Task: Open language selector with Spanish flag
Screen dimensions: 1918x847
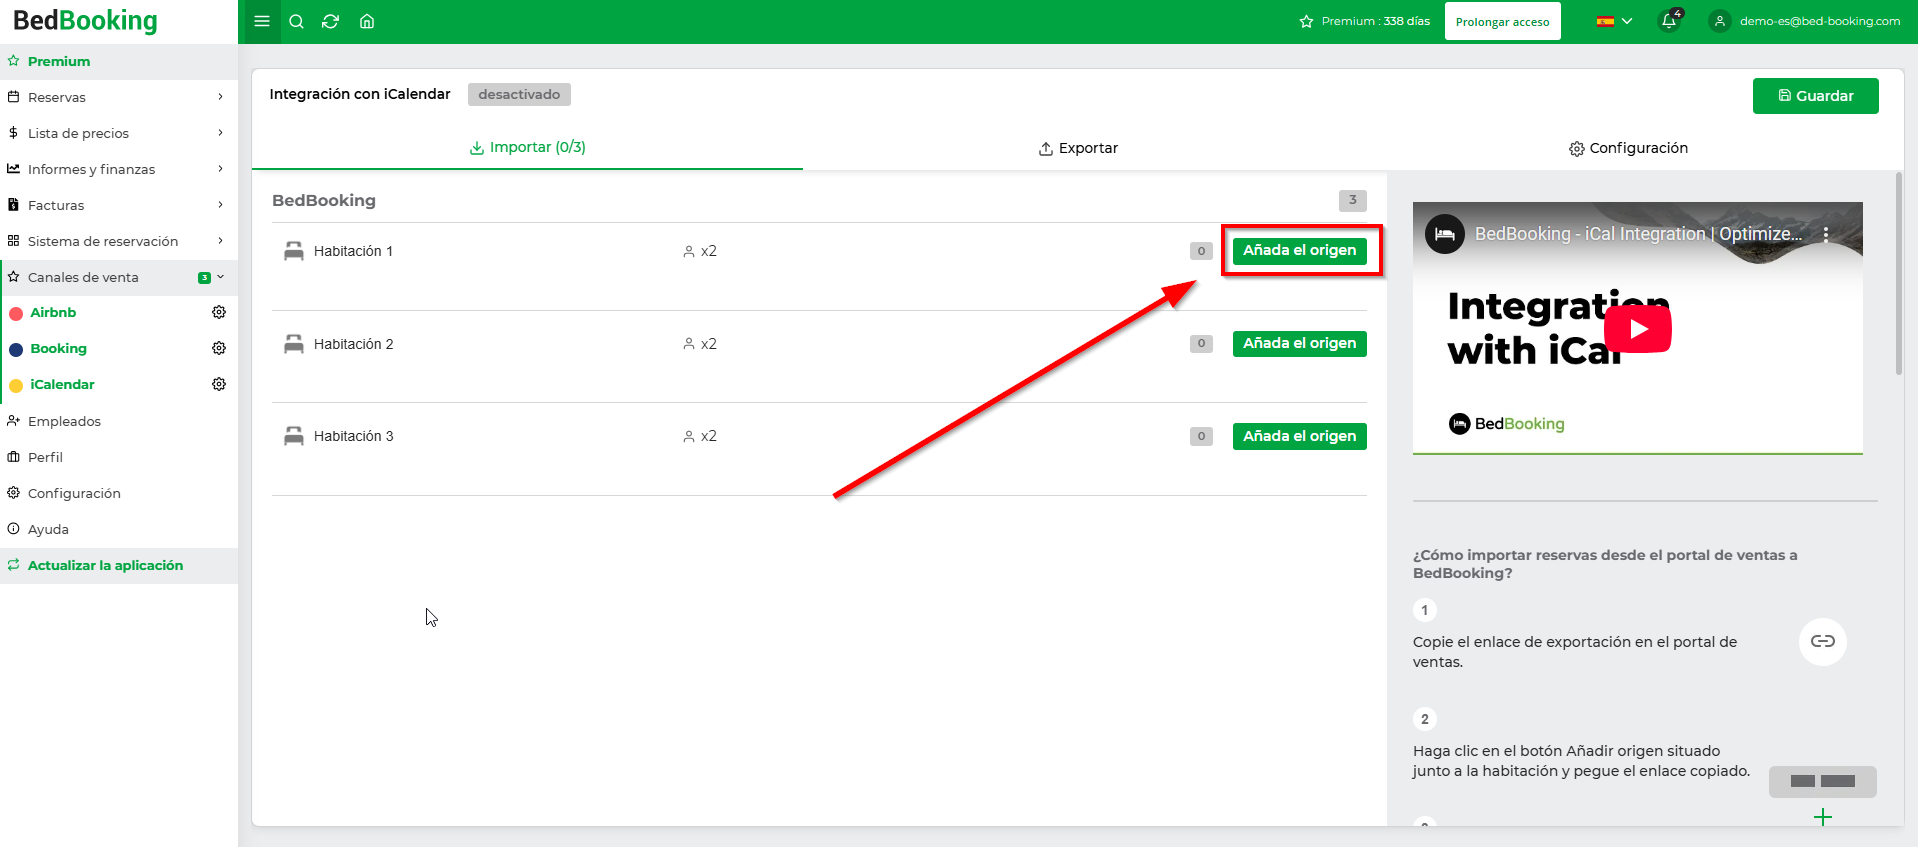Action: tap(1614, 21)
